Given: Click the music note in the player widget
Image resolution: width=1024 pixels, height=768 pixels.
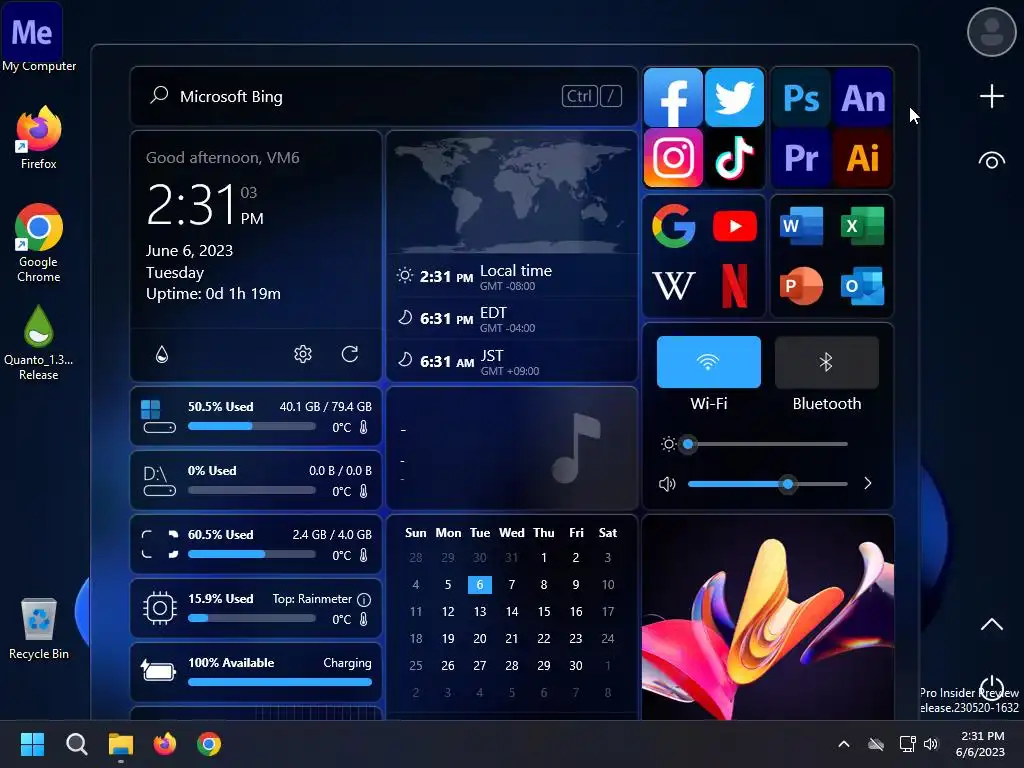Looking at the screenshot, I should click(576, 448).
